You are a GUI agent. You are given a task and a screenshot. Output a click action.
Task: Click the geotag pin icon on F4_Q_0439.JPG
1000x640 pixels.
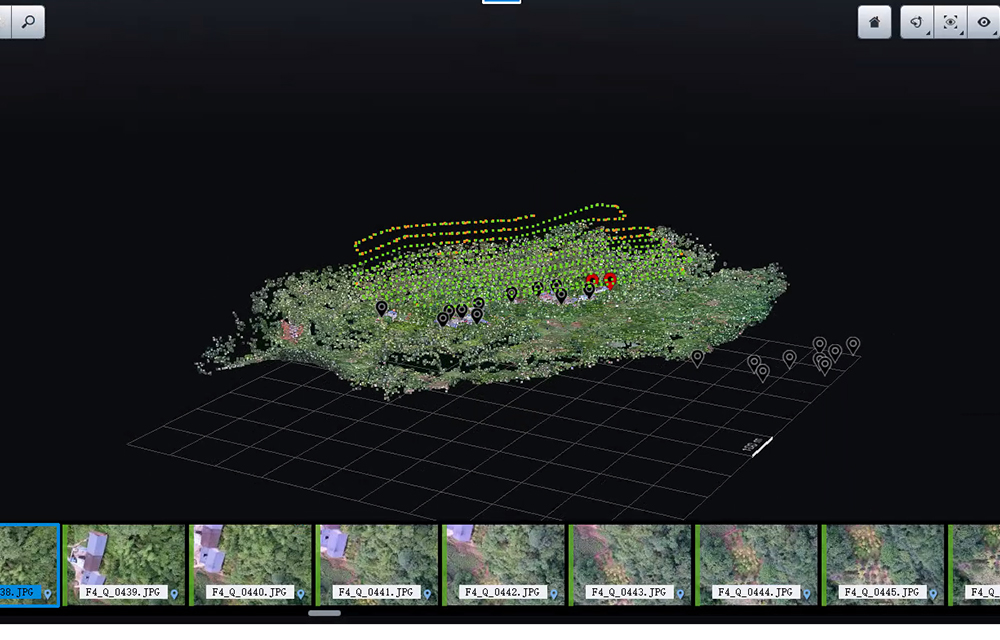(174, 594)
